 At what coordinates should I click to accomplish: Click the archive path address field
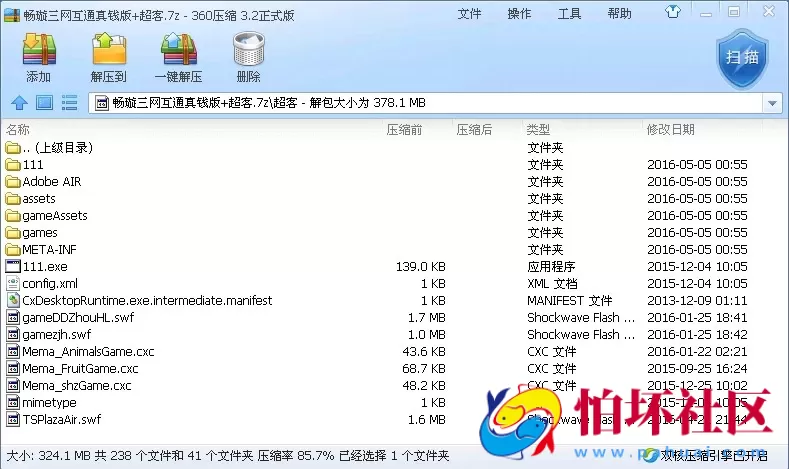428,103
